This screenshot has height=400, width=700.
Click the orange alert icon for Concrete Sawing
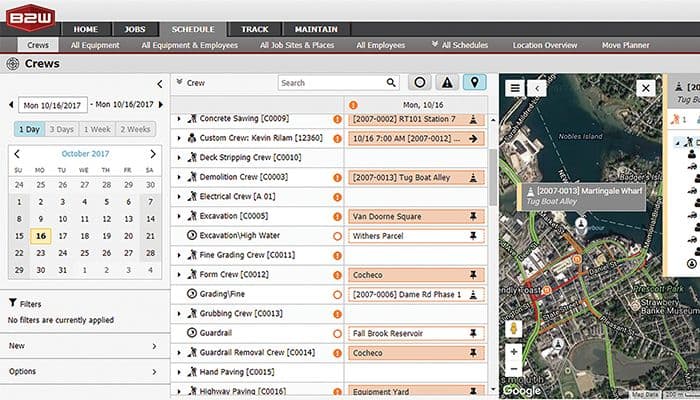[x=338, y=119]
